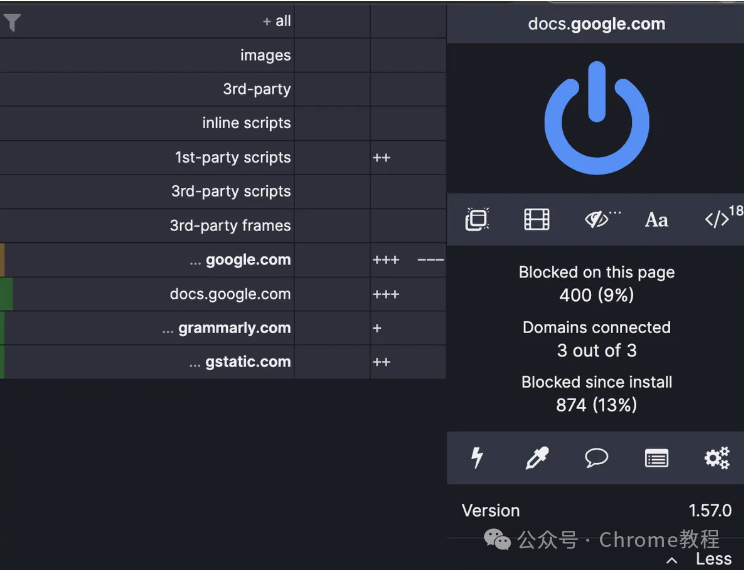Click the gstatic.com domain row
This screenshot has width=744, height=570.
pyautogui.click(x=147, y=362)
